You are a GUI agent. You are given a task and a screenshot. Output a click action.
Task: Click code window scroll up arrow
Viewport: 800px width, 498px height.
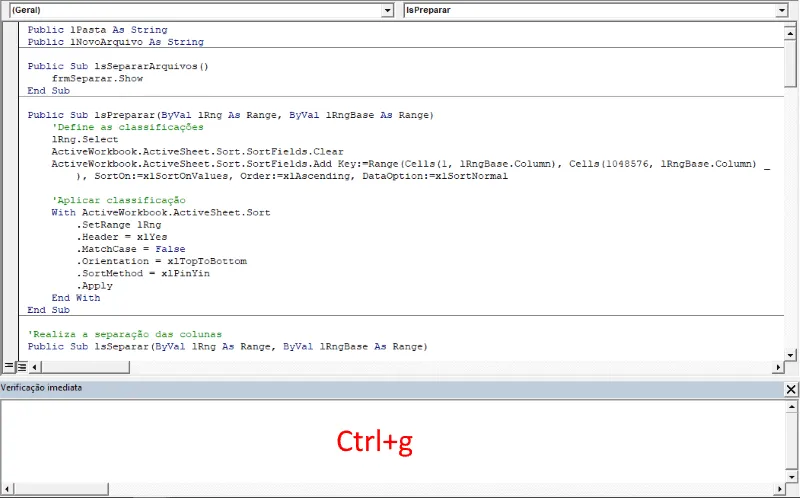(790, 33)
